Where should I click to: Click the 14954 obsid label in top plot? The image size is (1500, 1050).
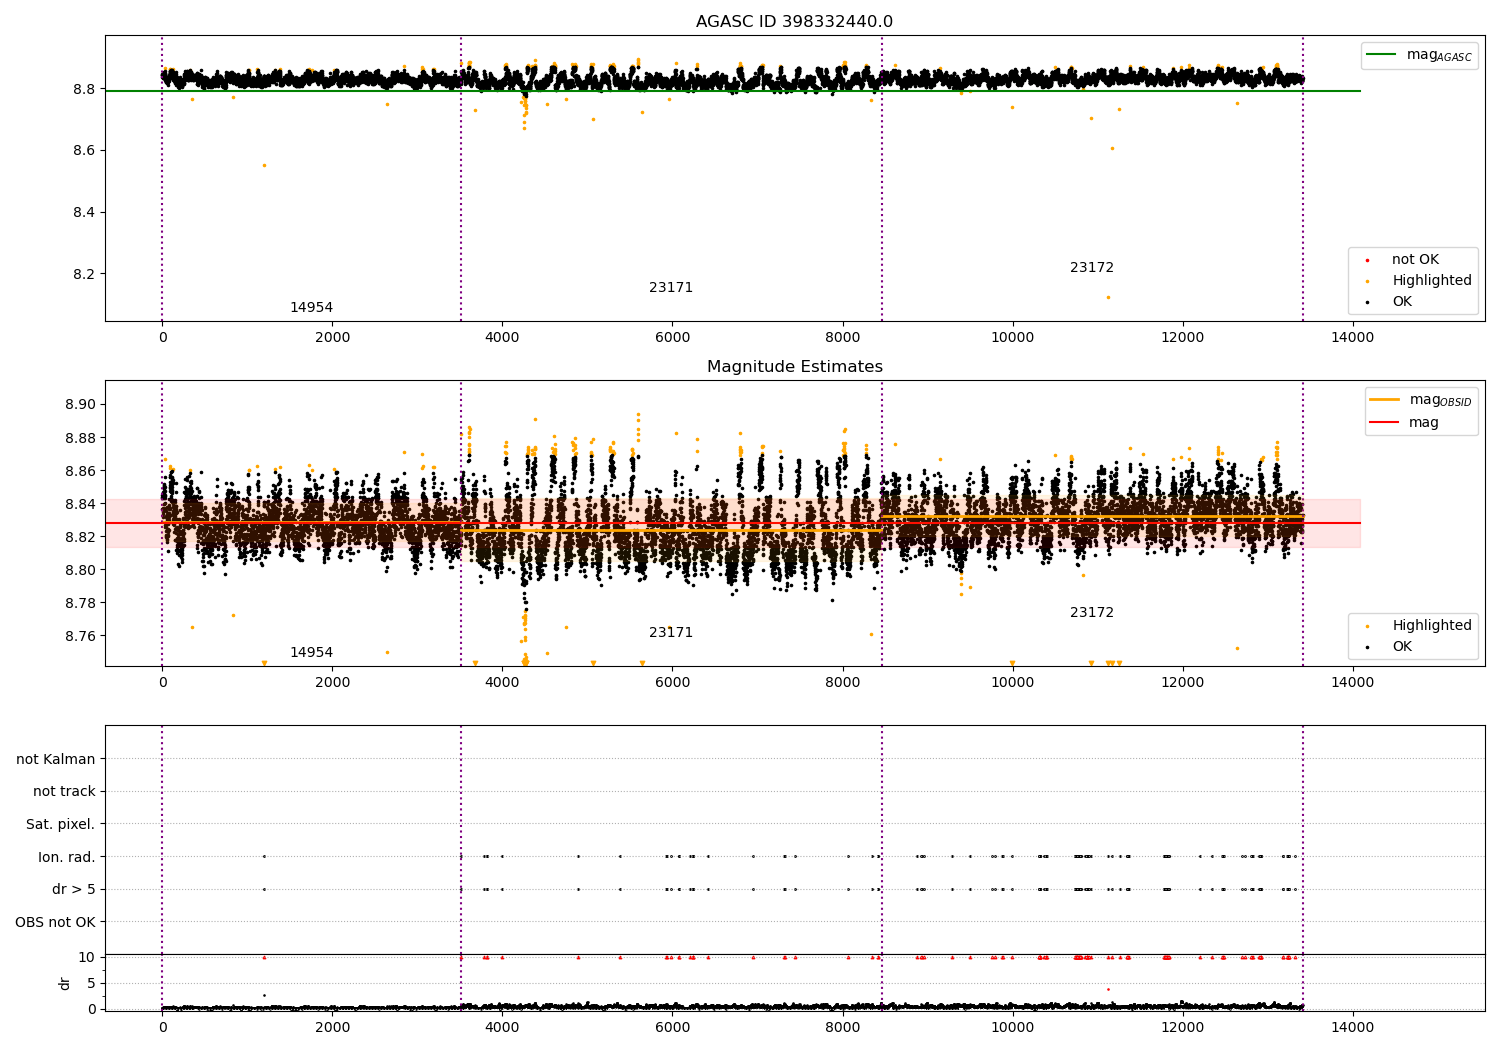311,308
